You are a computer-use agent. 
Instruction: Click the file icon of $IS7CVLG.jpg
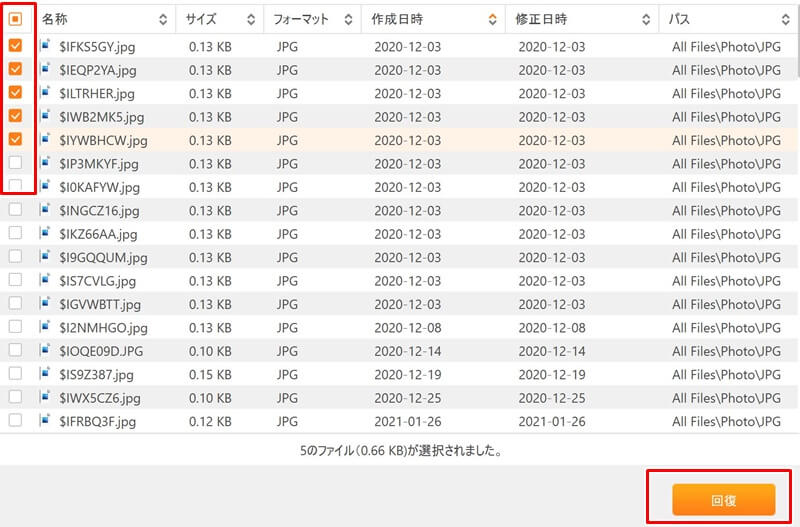46,280
